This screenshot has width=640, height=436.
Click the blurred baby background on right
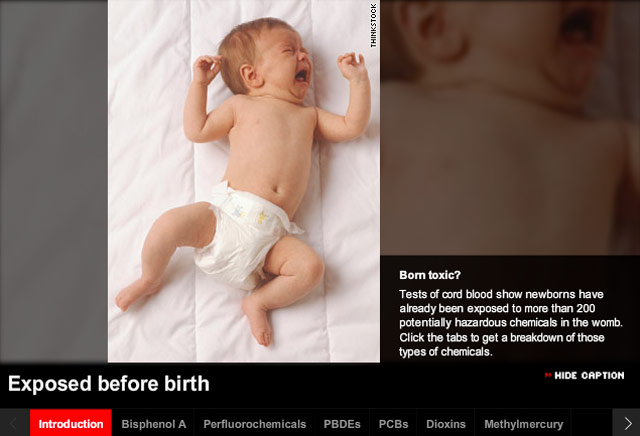click(x=510, y=127)
